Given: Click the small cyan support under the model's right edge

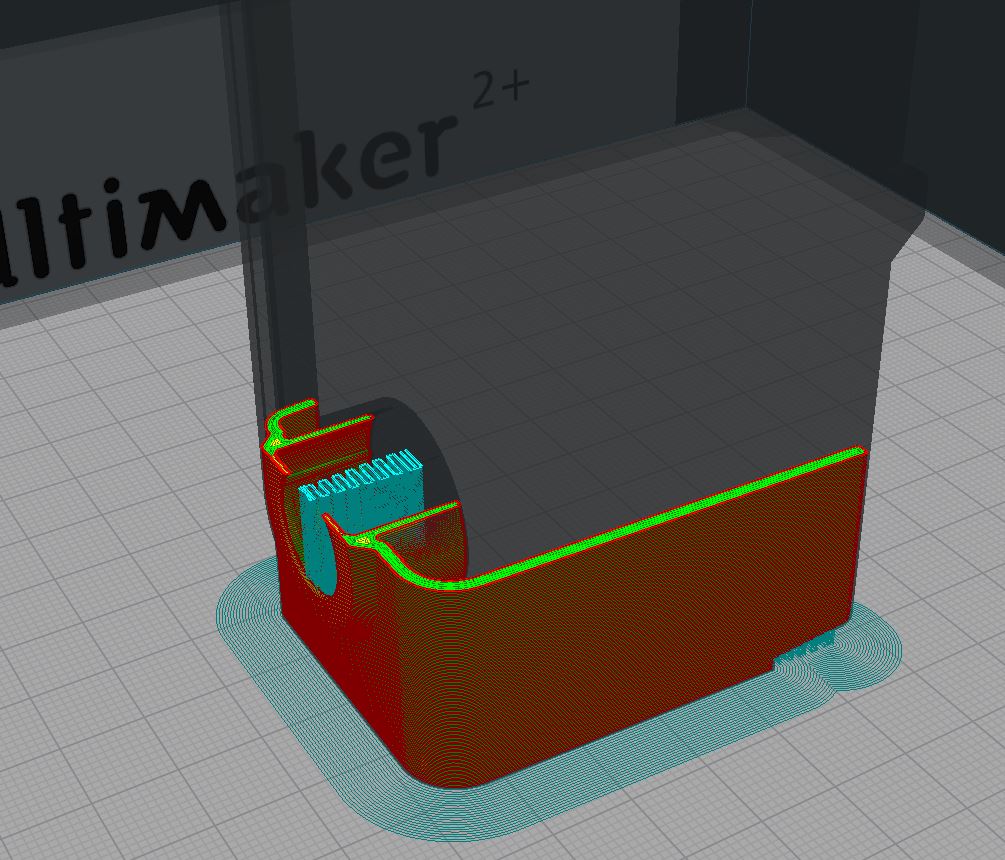Looking at the screenshot, I should pos(806,647).
